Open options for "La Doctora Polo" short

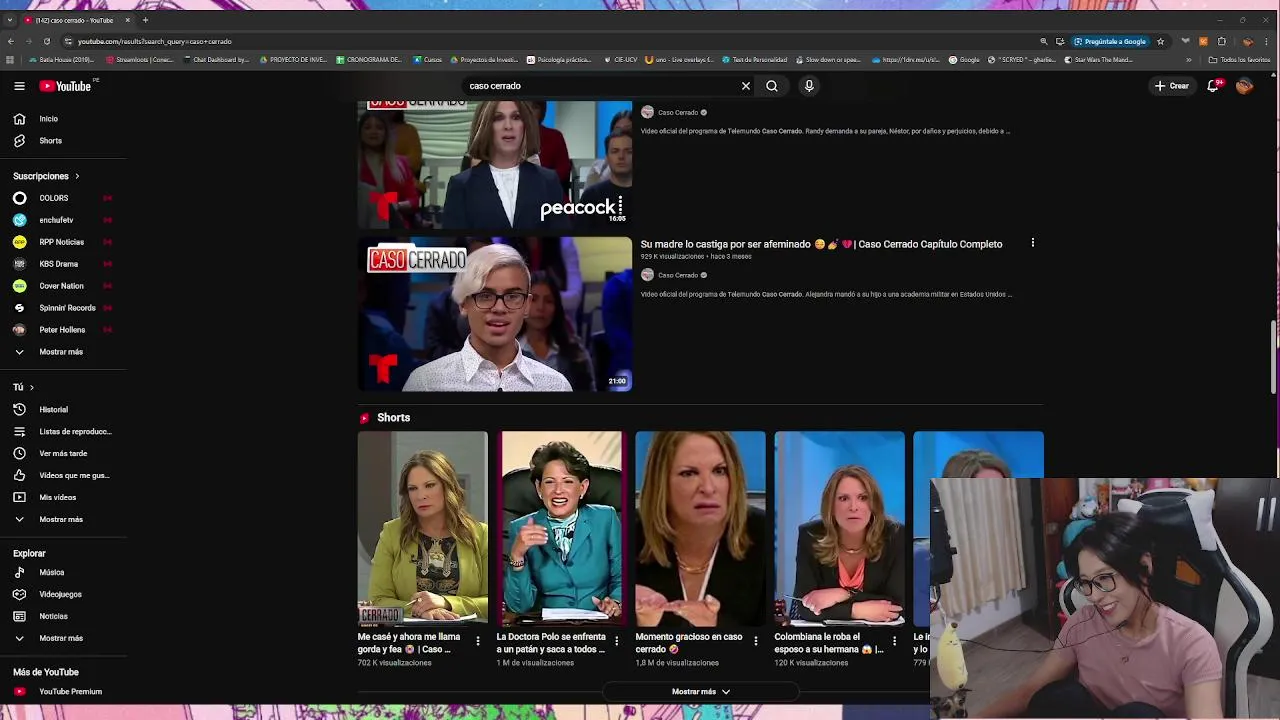[617, 641]
